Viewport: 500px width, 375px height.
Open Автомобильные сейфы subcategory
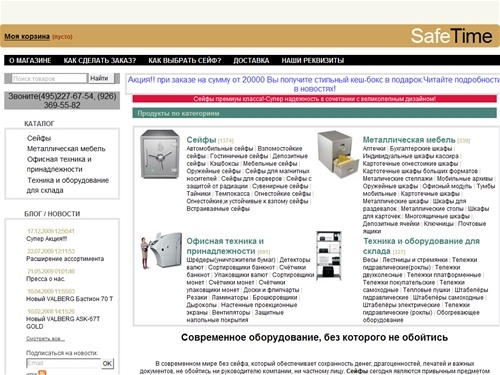tap(220, 148)
